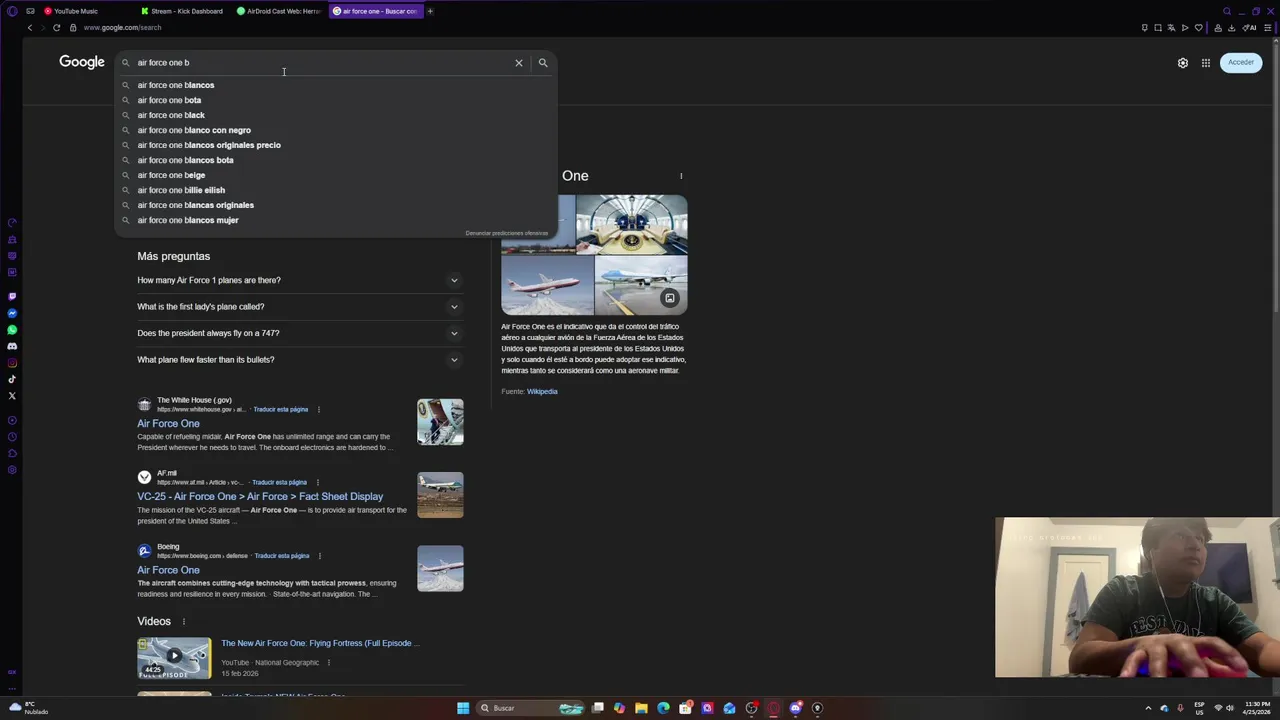This screenshot has width=1280, height=720.
Task: Open WhatsApp in the browser sidebar
Action: coord(12,330)
